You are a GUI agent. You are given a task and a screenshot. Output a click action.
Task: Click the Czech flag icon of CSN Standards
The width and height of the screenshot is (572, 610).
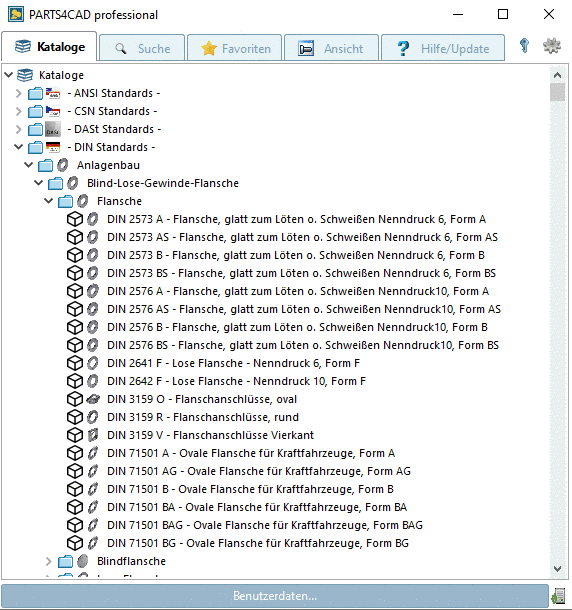pos(53,111)
